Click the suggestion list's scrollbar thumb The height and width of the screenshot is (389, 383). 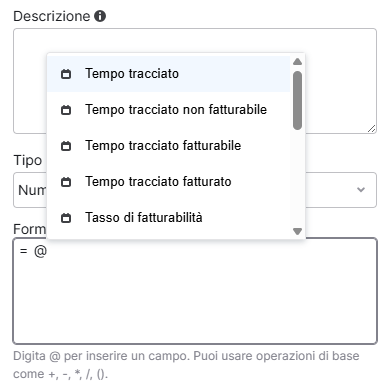click(x=297, y=100)
